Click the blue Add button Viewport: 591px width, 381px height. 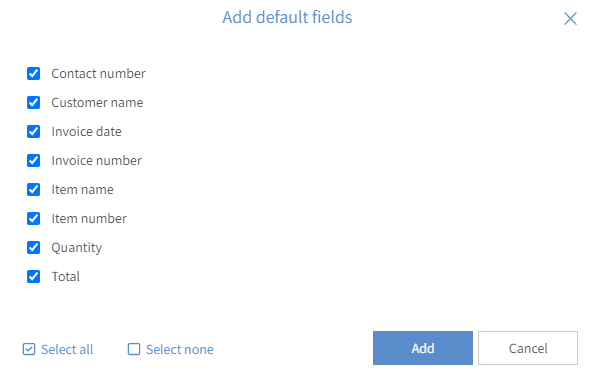click(x=423, y=348)
